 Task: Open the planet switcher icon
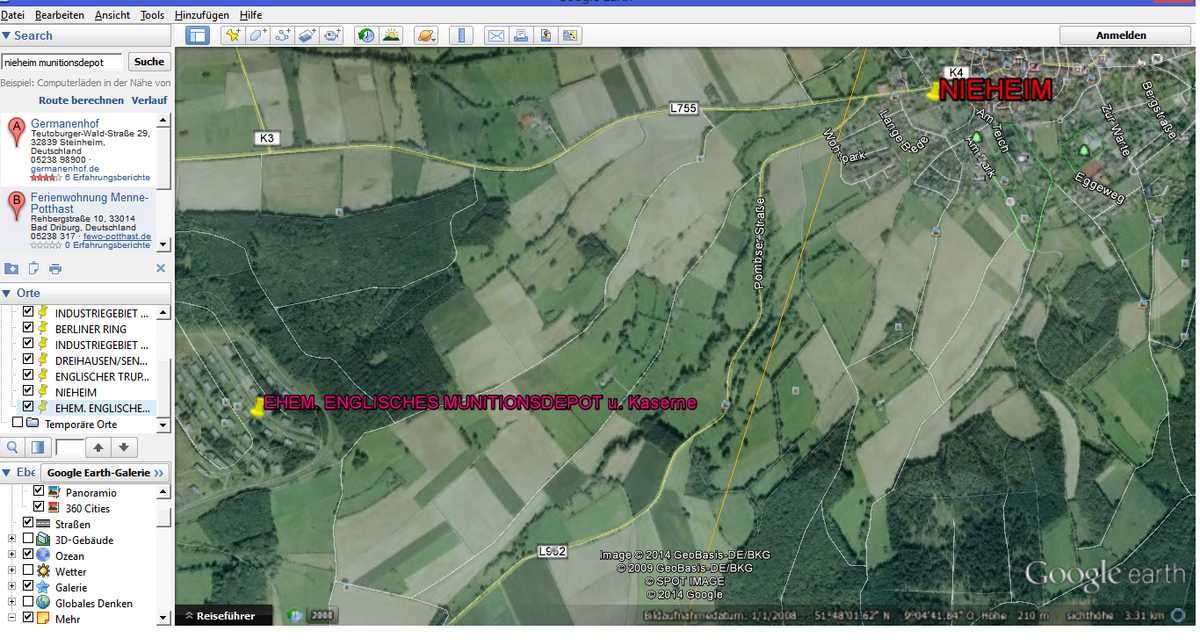click(x=426, y=36)
